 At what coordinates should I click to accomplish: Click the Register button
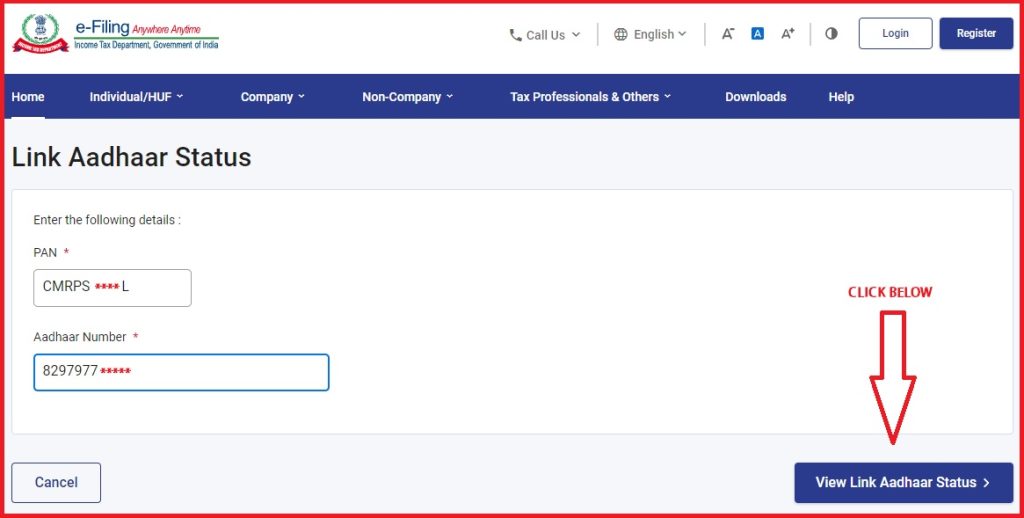tap(976, 33)
